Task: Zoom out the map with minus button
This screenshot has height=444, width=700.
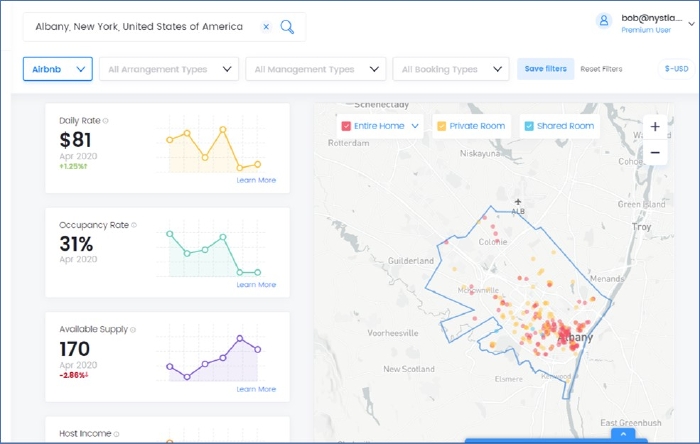Action: (x=655, y=153)
